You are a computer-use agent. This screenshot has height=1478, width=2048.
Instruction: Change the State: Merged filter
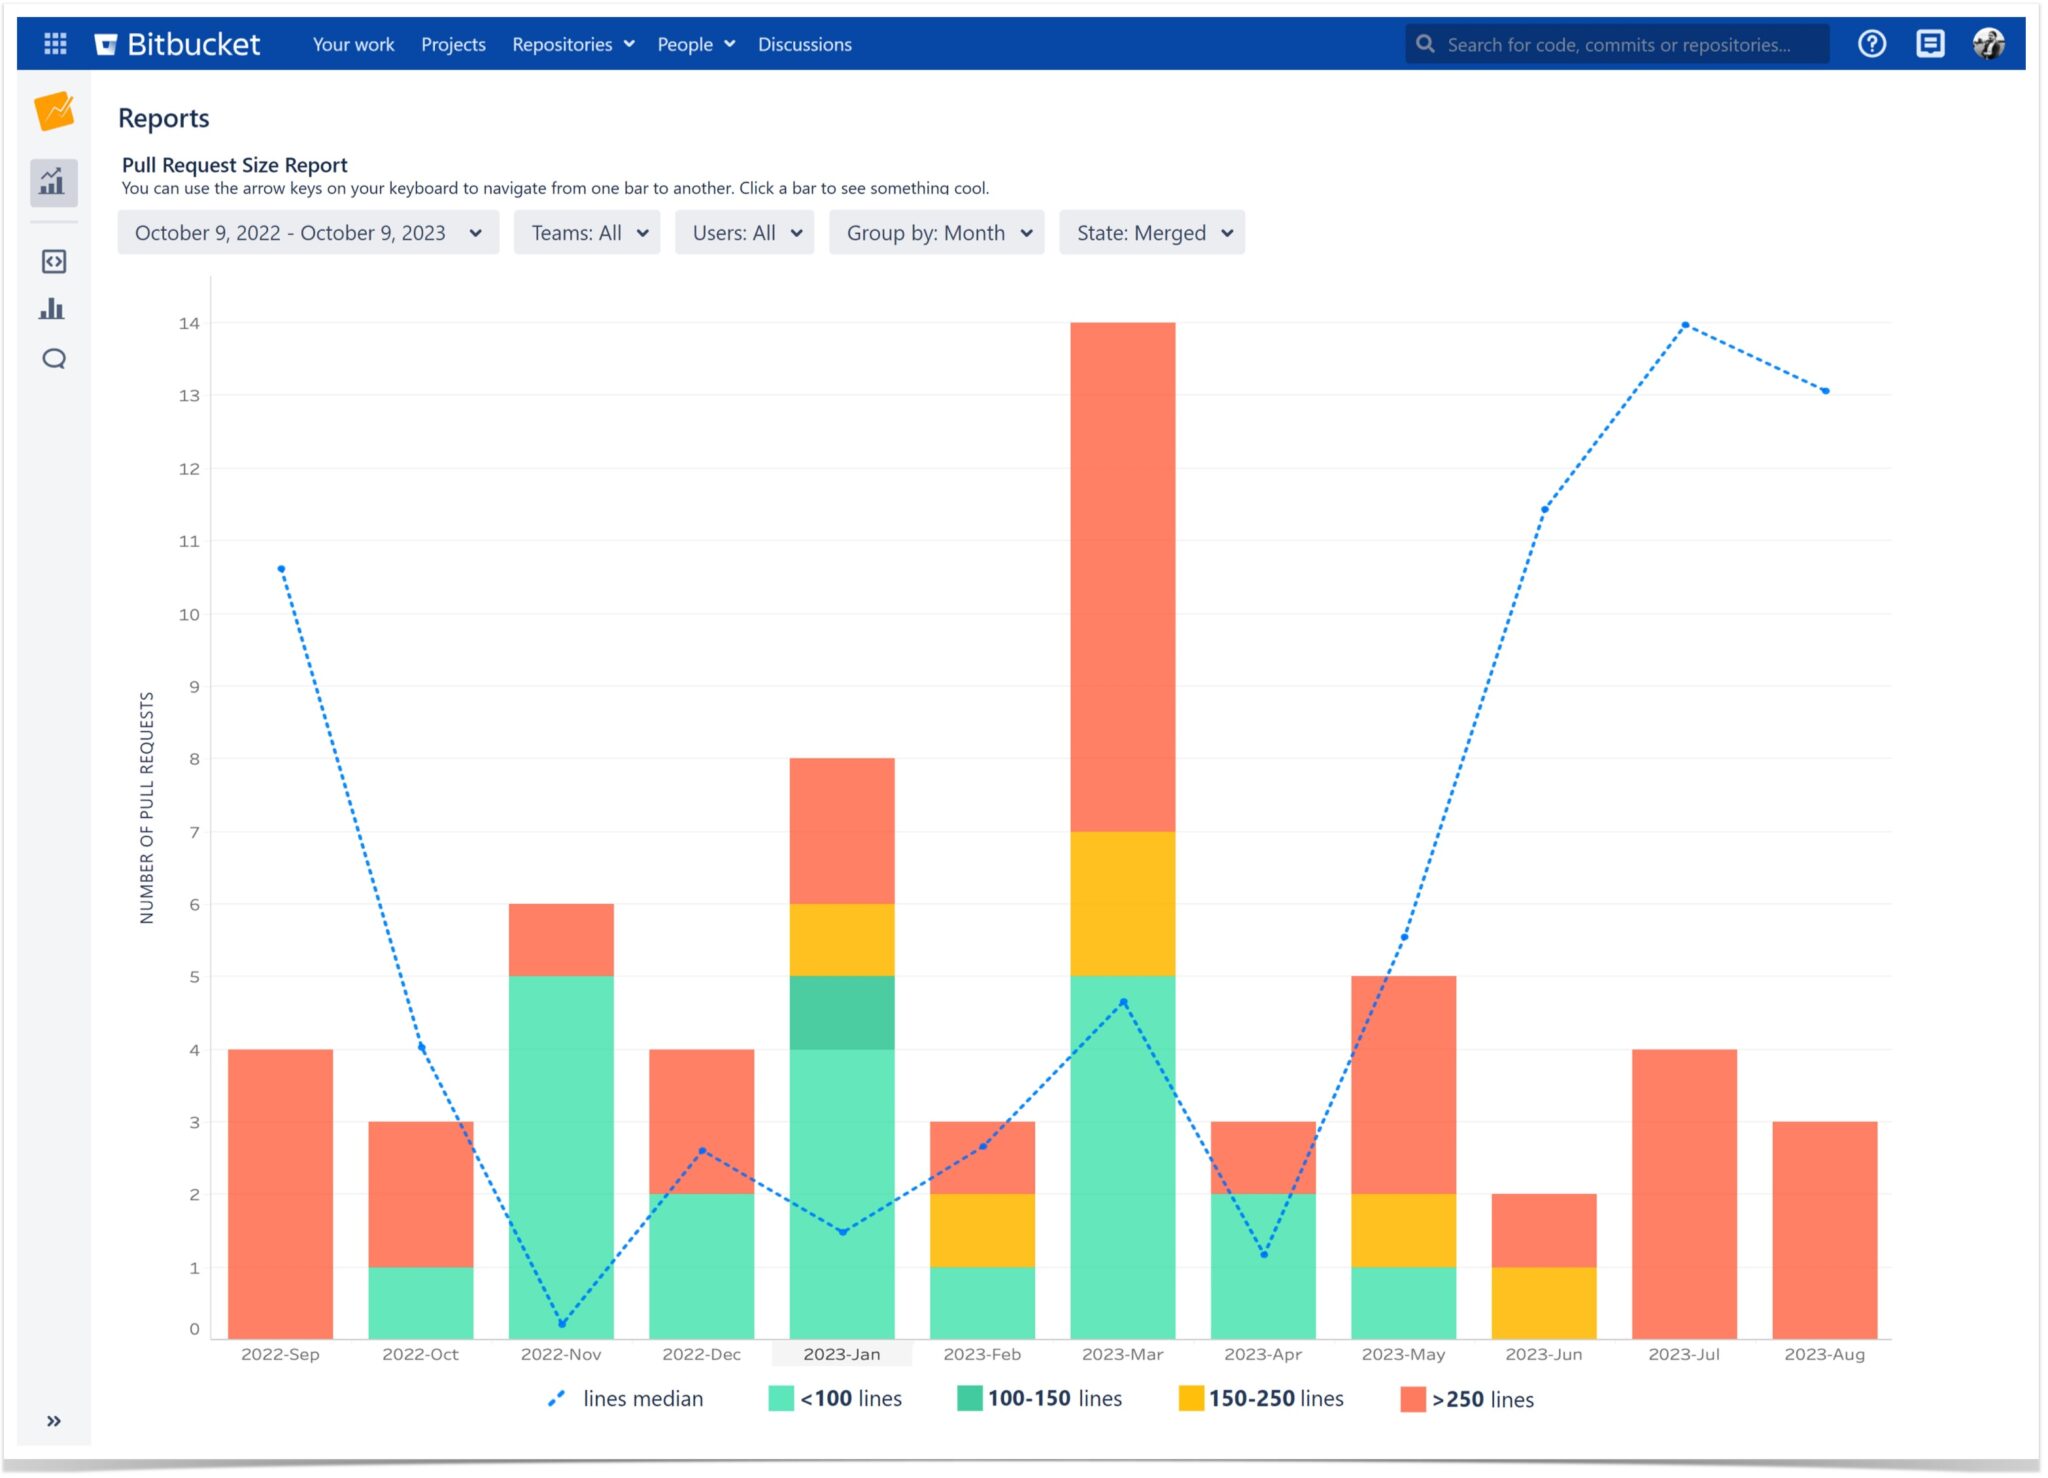click(x=1152, y=232)
